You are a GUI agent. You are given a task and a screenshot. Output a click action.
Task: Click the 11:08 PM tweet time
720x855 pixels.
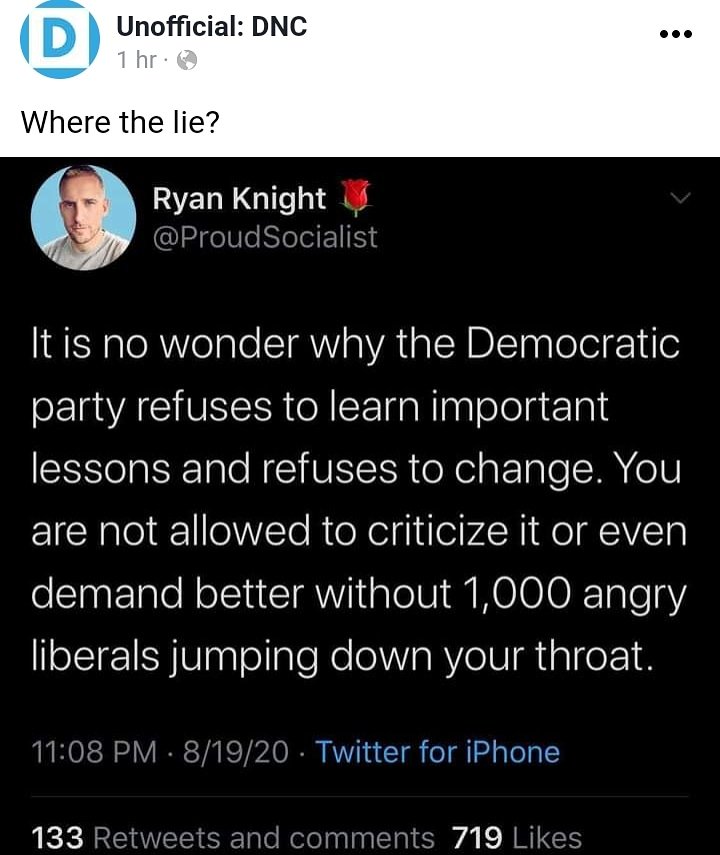(93, 751)
